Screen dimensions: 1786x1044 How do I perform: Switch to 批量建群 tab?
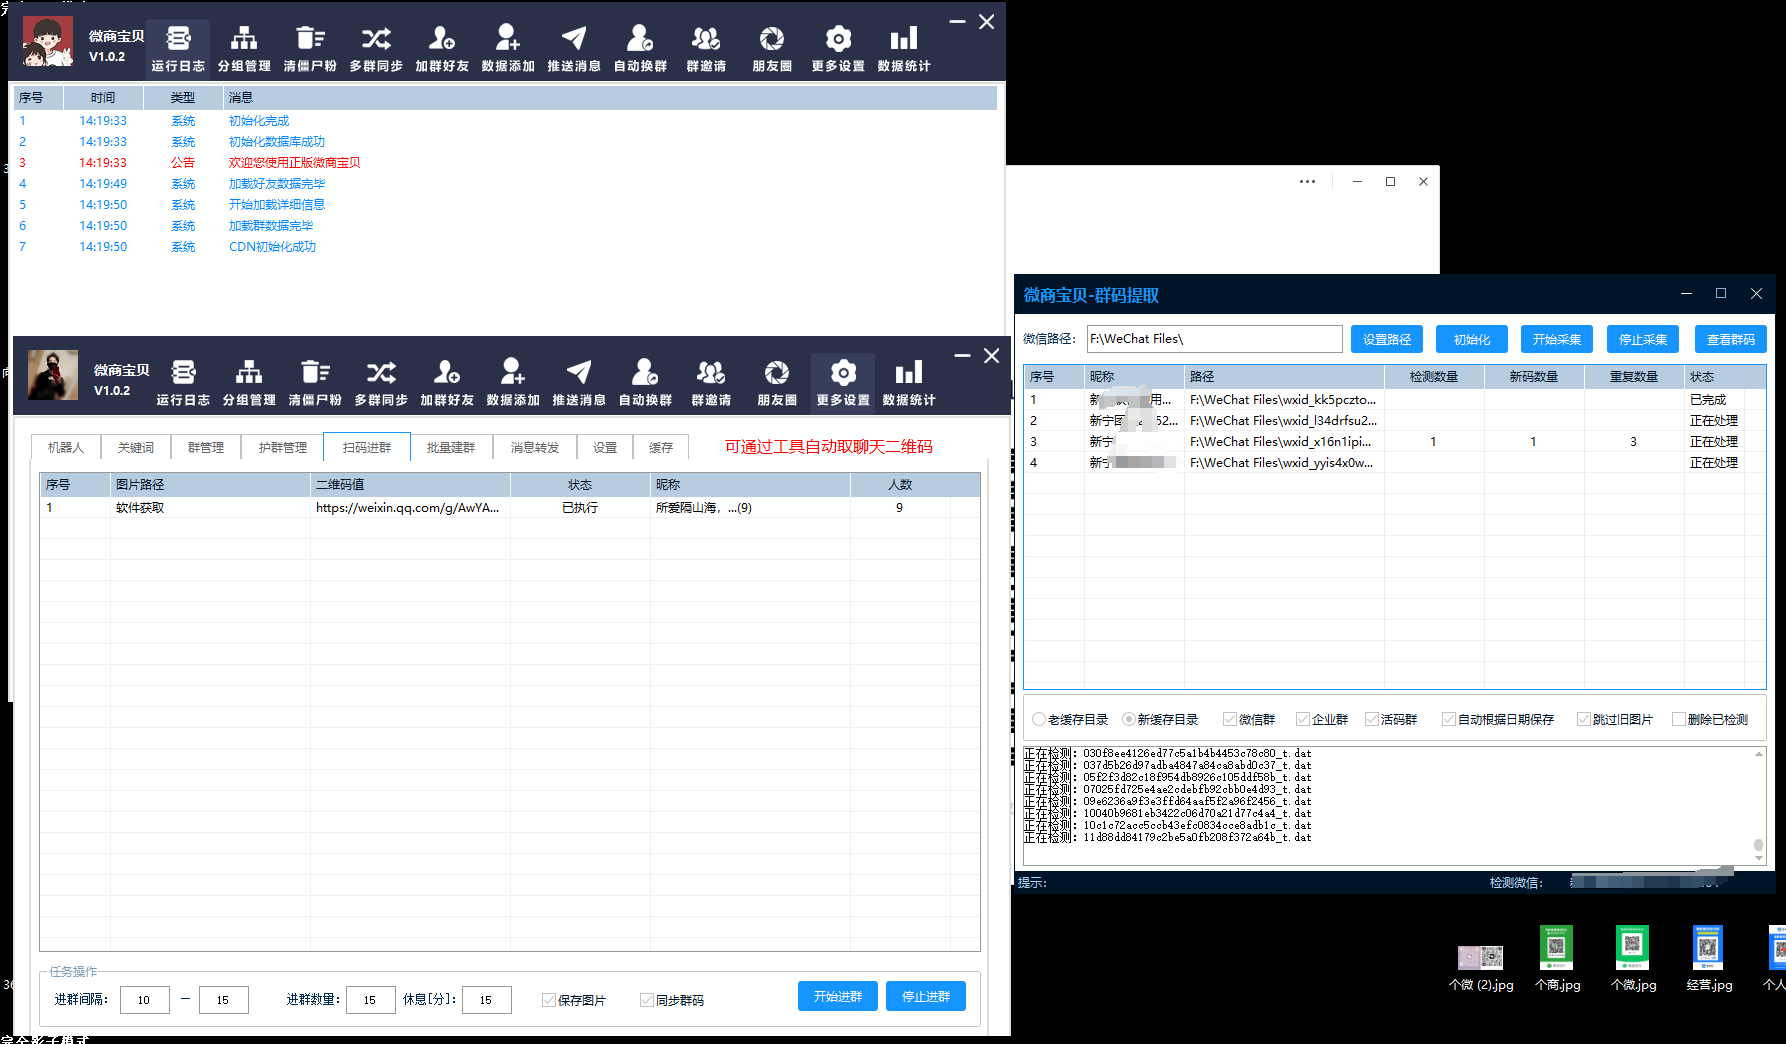(x=451, y=447)
